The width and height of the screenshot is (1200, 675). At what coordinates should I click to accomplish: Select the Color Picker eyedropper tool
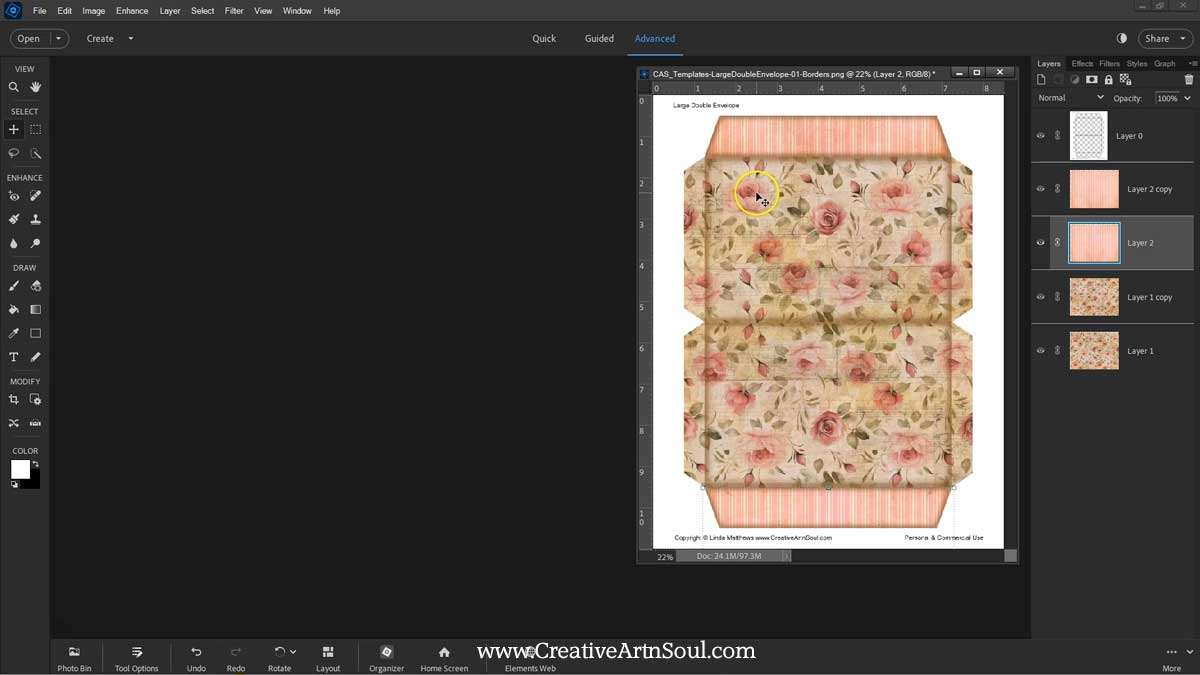(x=14, y=333)
